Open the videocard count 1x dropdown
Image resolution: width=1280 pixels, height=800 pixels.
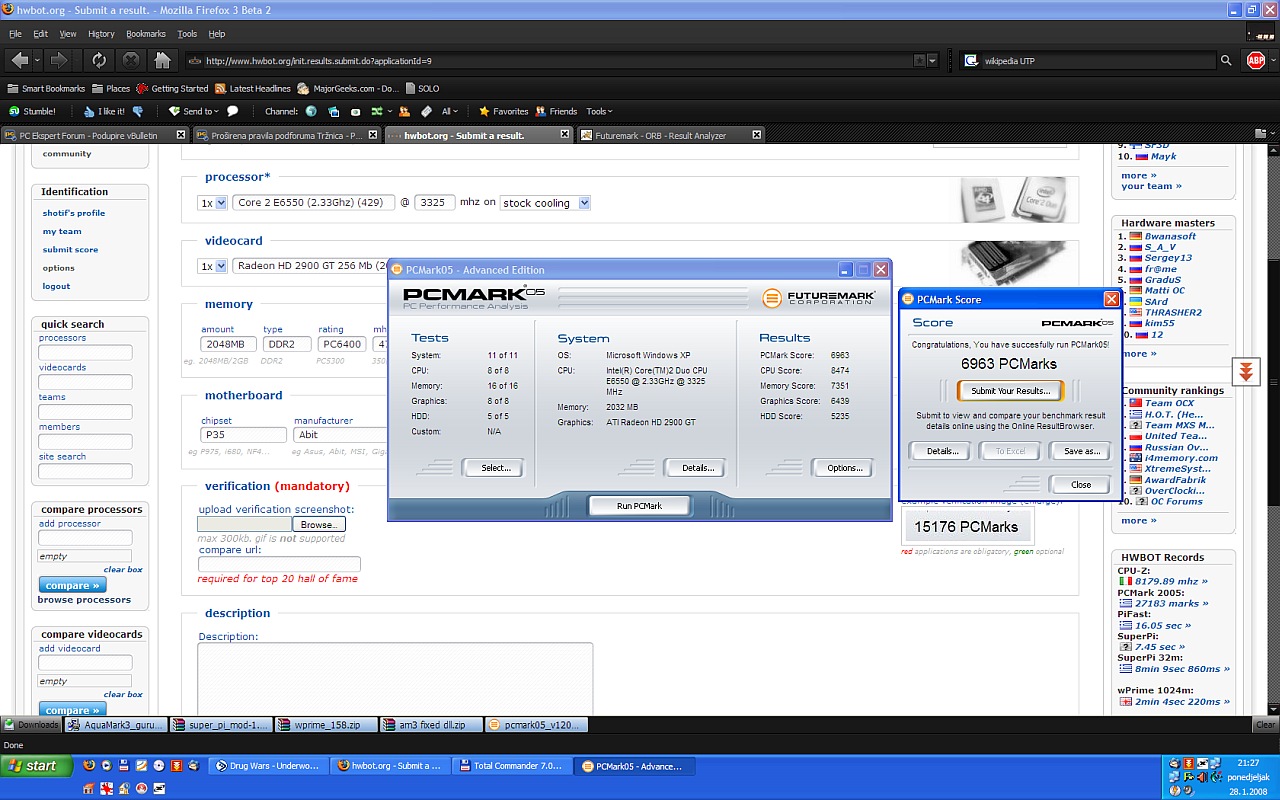pos(213,266)
